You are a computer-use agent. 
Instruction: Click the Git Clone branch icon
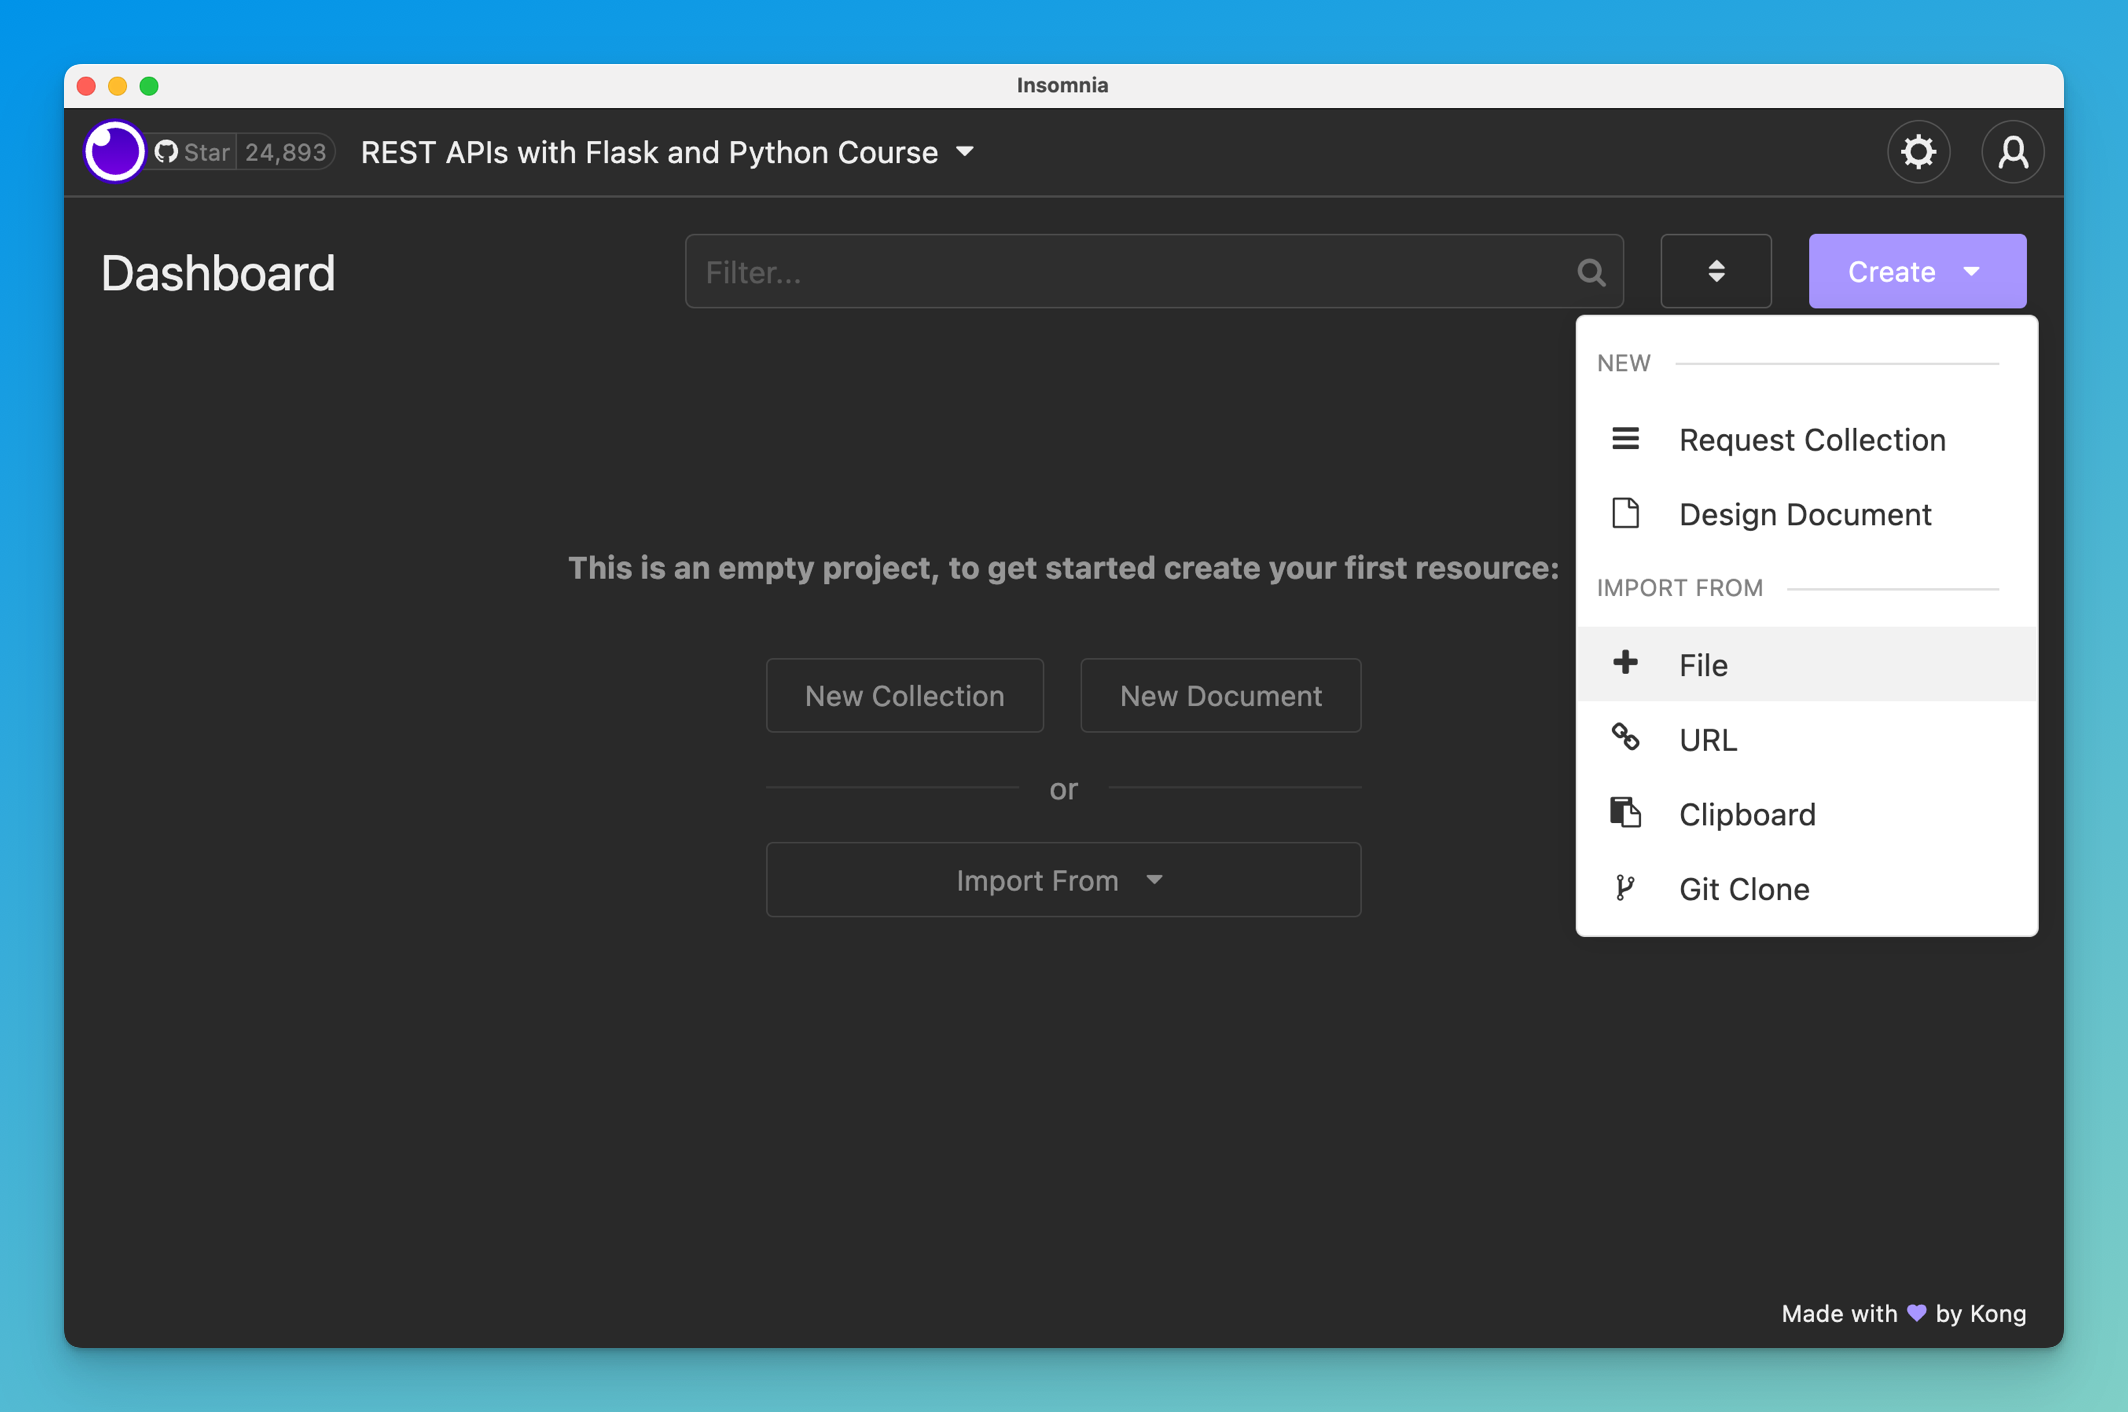(1625, 888)
